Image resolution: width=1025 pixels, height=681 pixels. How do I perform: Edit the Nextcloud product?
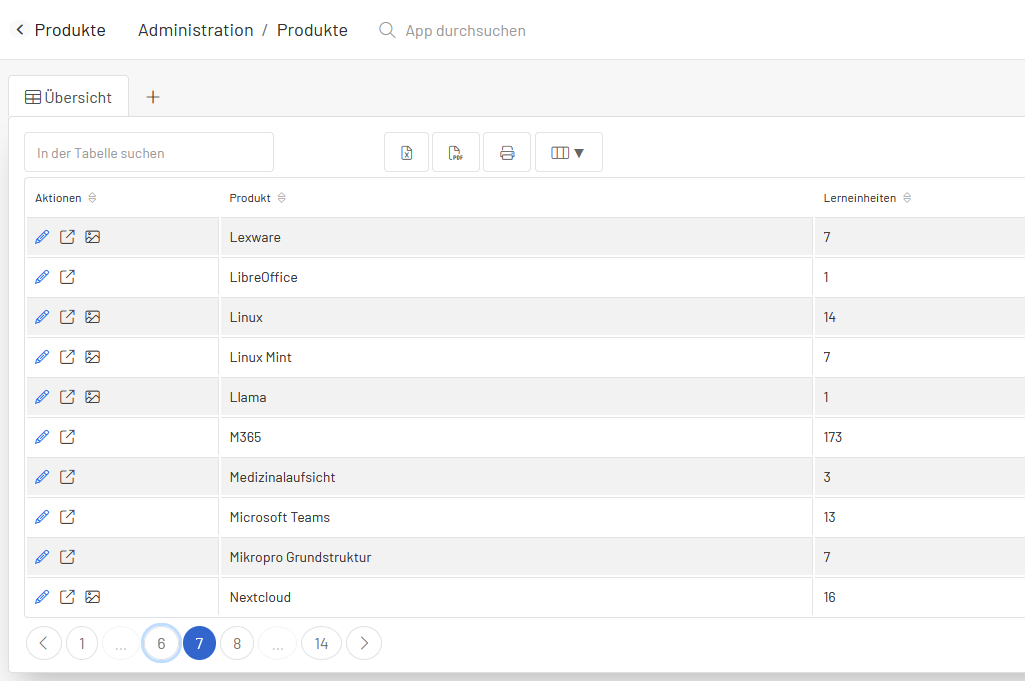[x=42, y=597]
